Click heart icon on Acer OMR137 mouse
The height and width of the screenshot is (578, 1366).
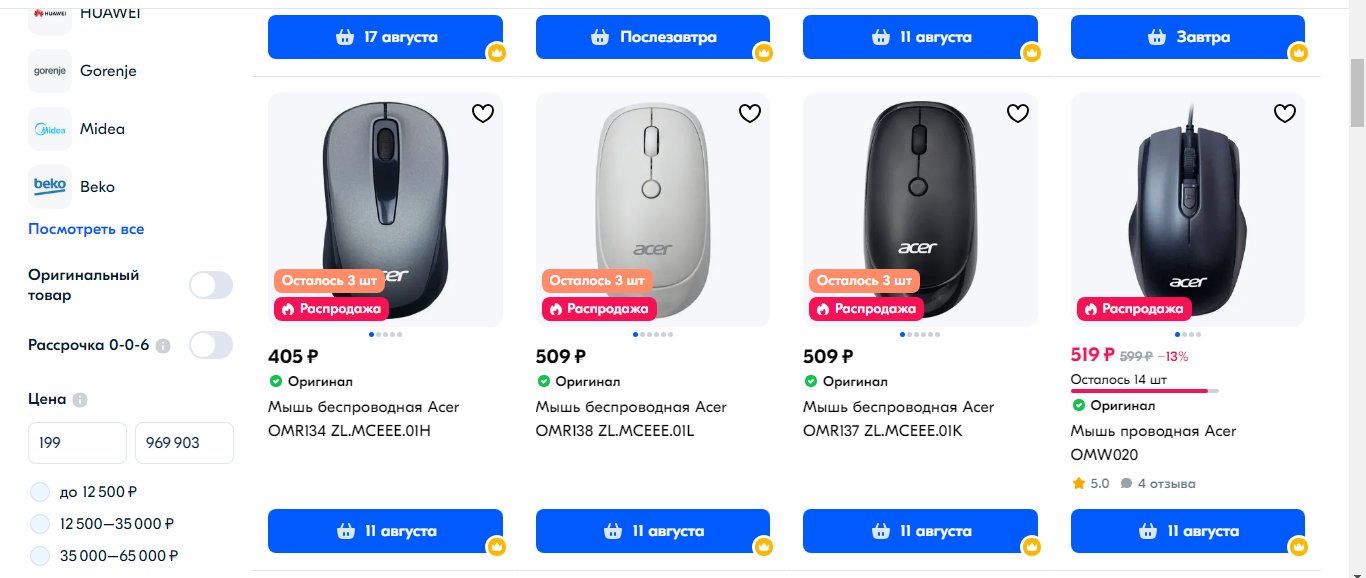pyautogui.click(x=1017, y=114)
